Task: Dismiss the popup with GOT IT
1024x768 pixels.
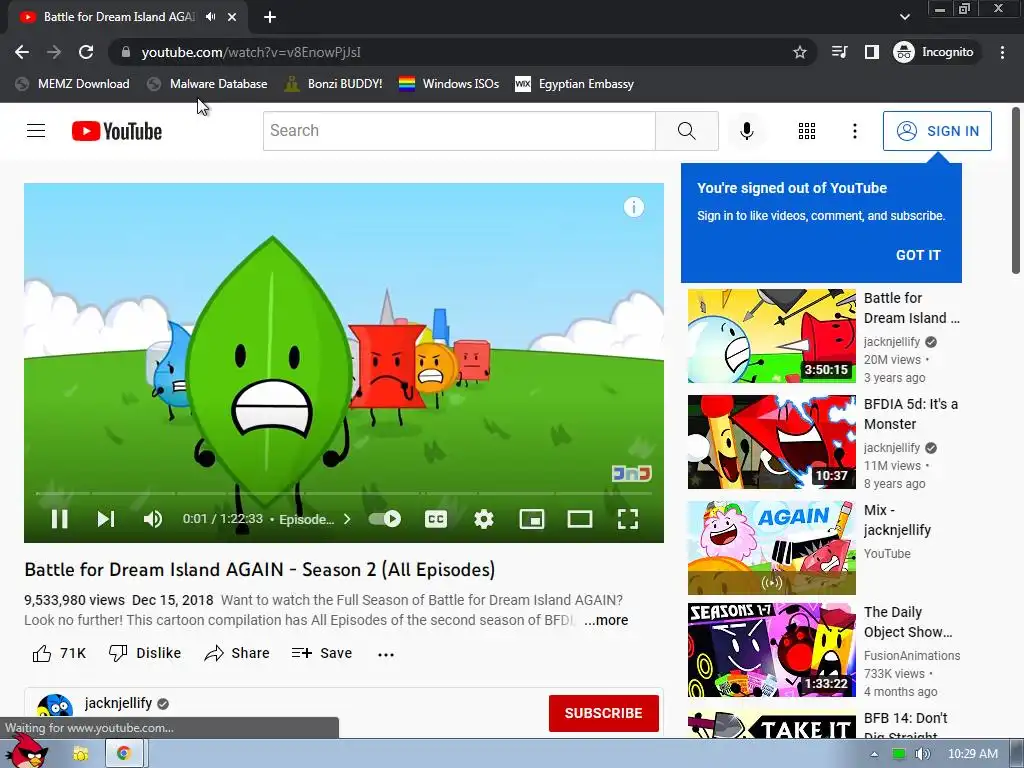Action: pos(918,255)
